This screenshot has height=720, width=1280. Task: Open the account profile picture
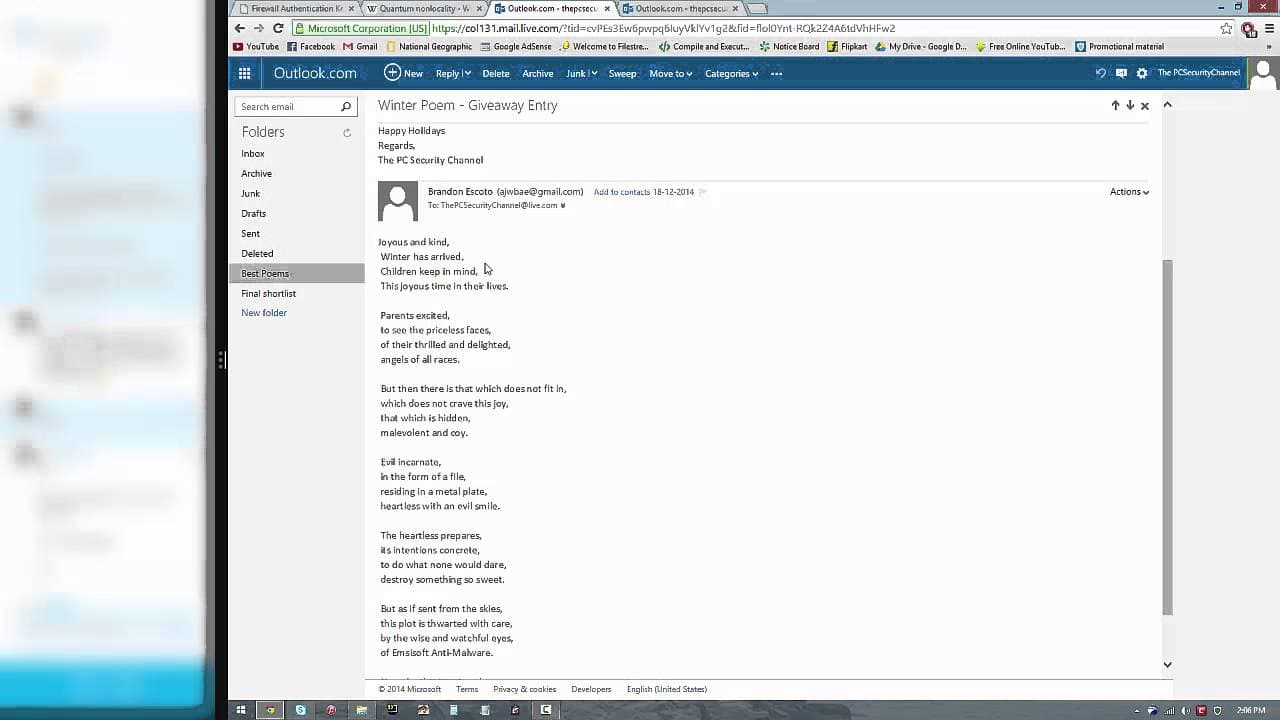coord(1264,73)
